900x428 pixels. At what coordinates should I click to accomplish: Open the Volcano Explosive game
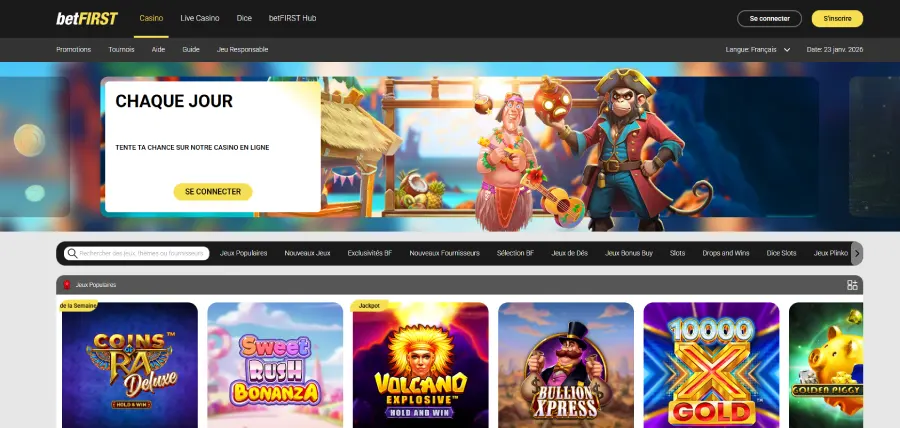click(x=421, y=365)
